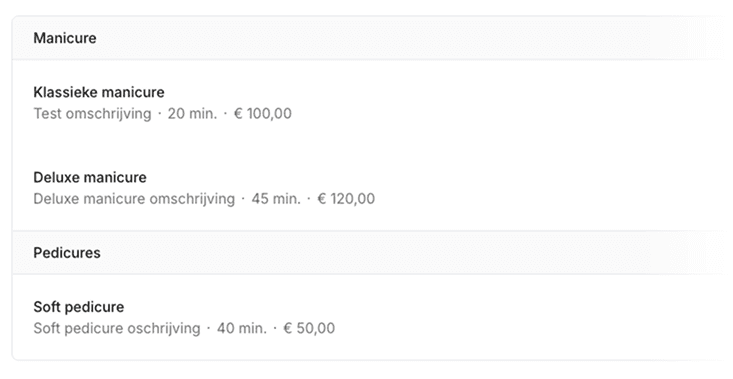Click the dot after Deluxe manicure omschrijving
This screenshot has width=733, height=379.
click(243, 199)
